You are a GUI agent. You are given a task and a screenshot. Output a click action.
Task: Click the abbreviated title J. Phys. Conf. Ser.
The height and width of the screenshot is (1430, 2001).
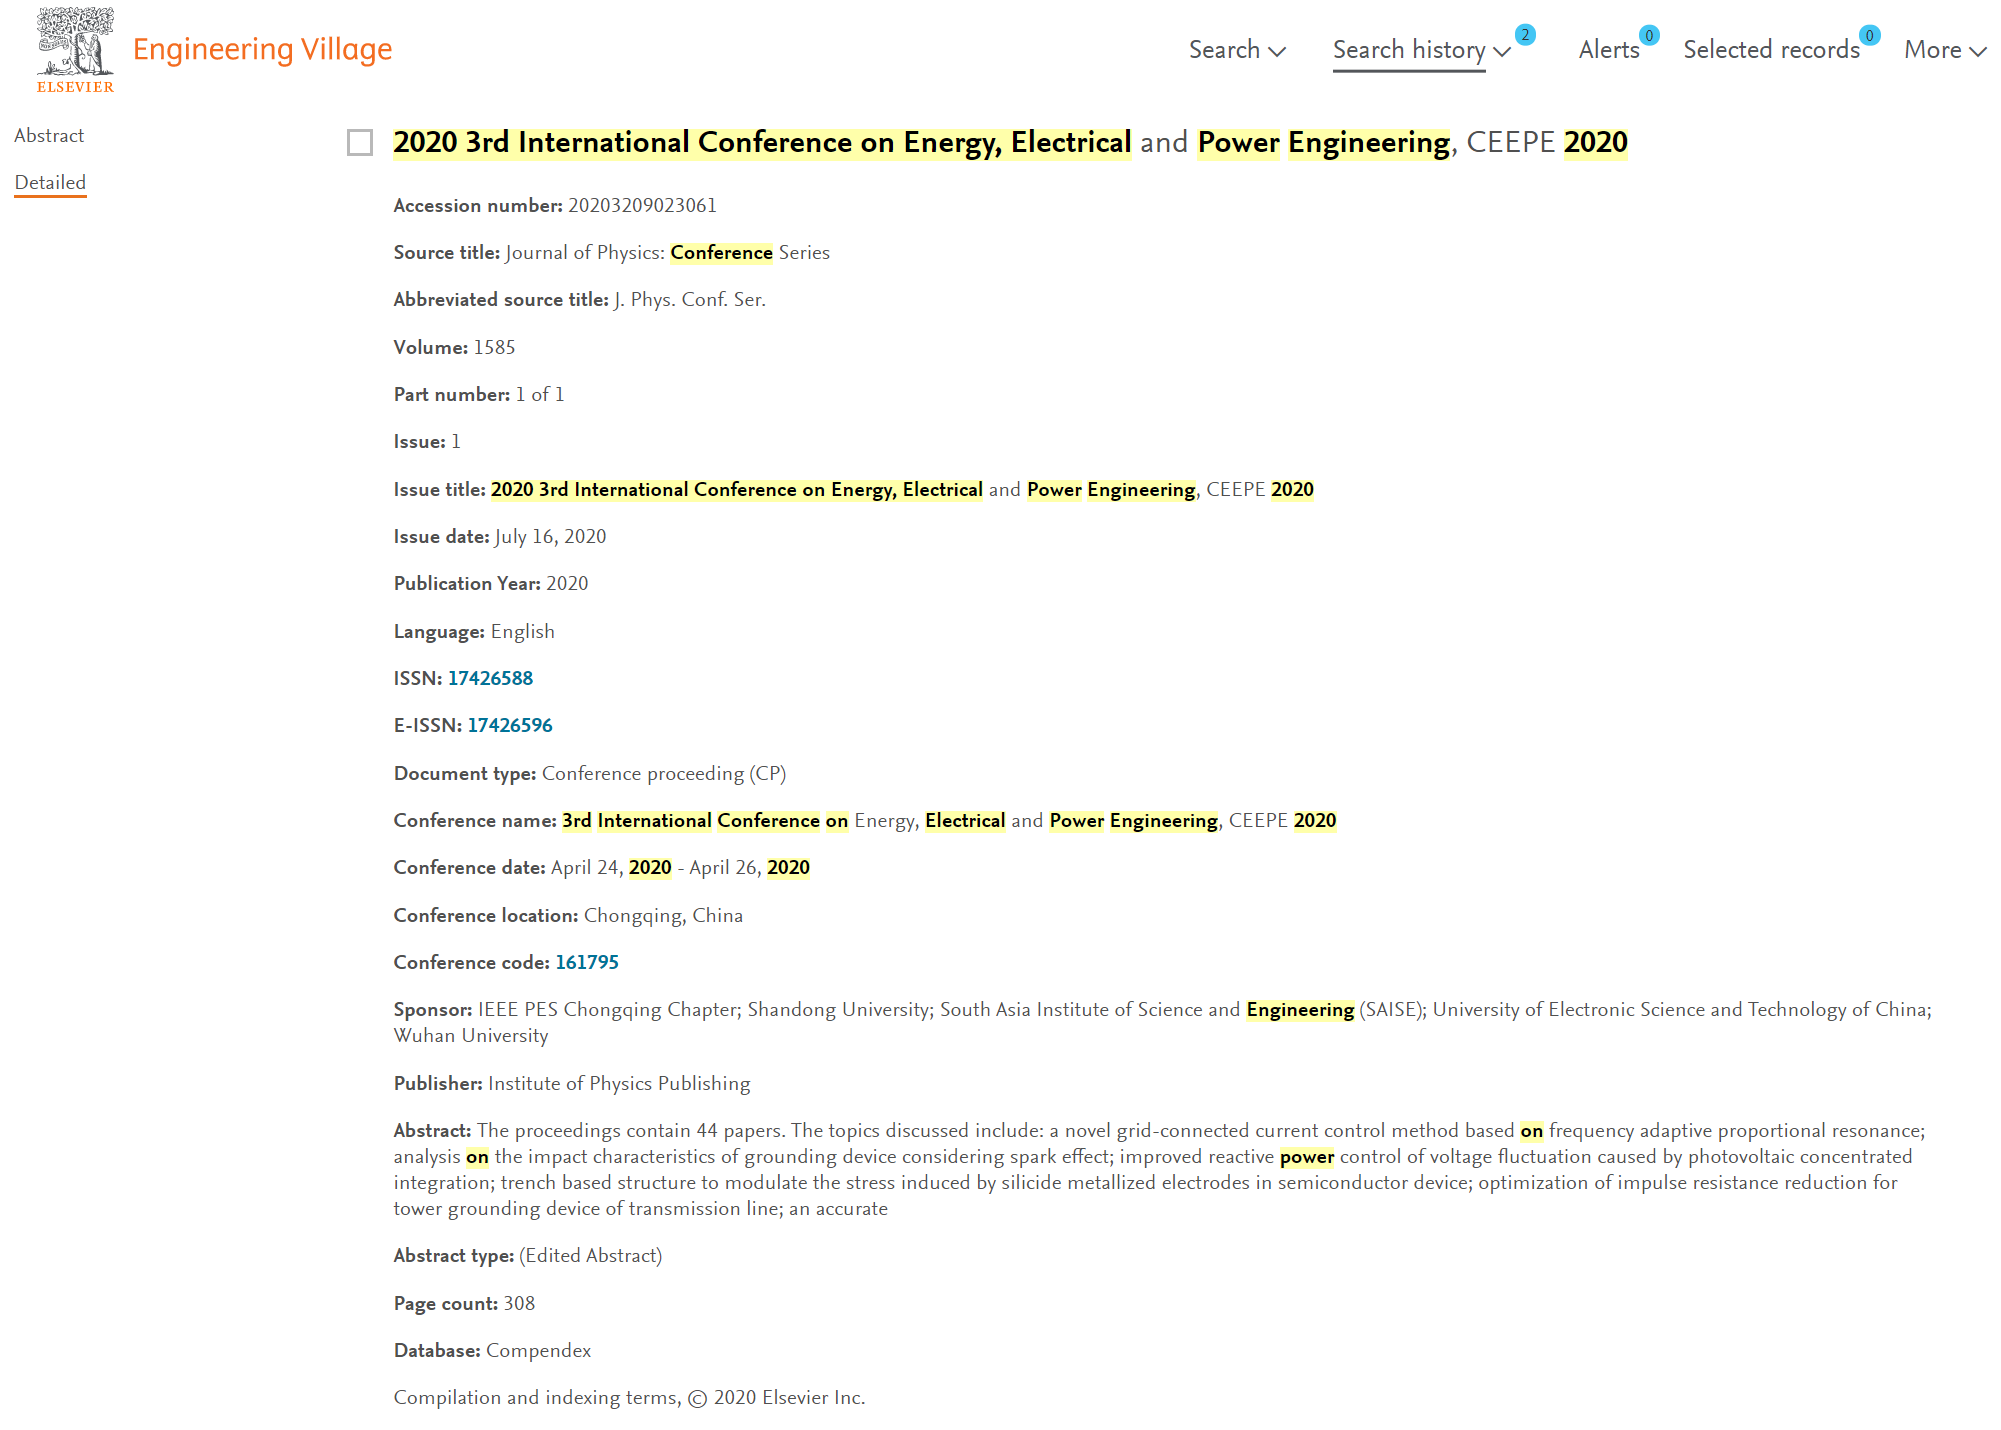(690, 300)
